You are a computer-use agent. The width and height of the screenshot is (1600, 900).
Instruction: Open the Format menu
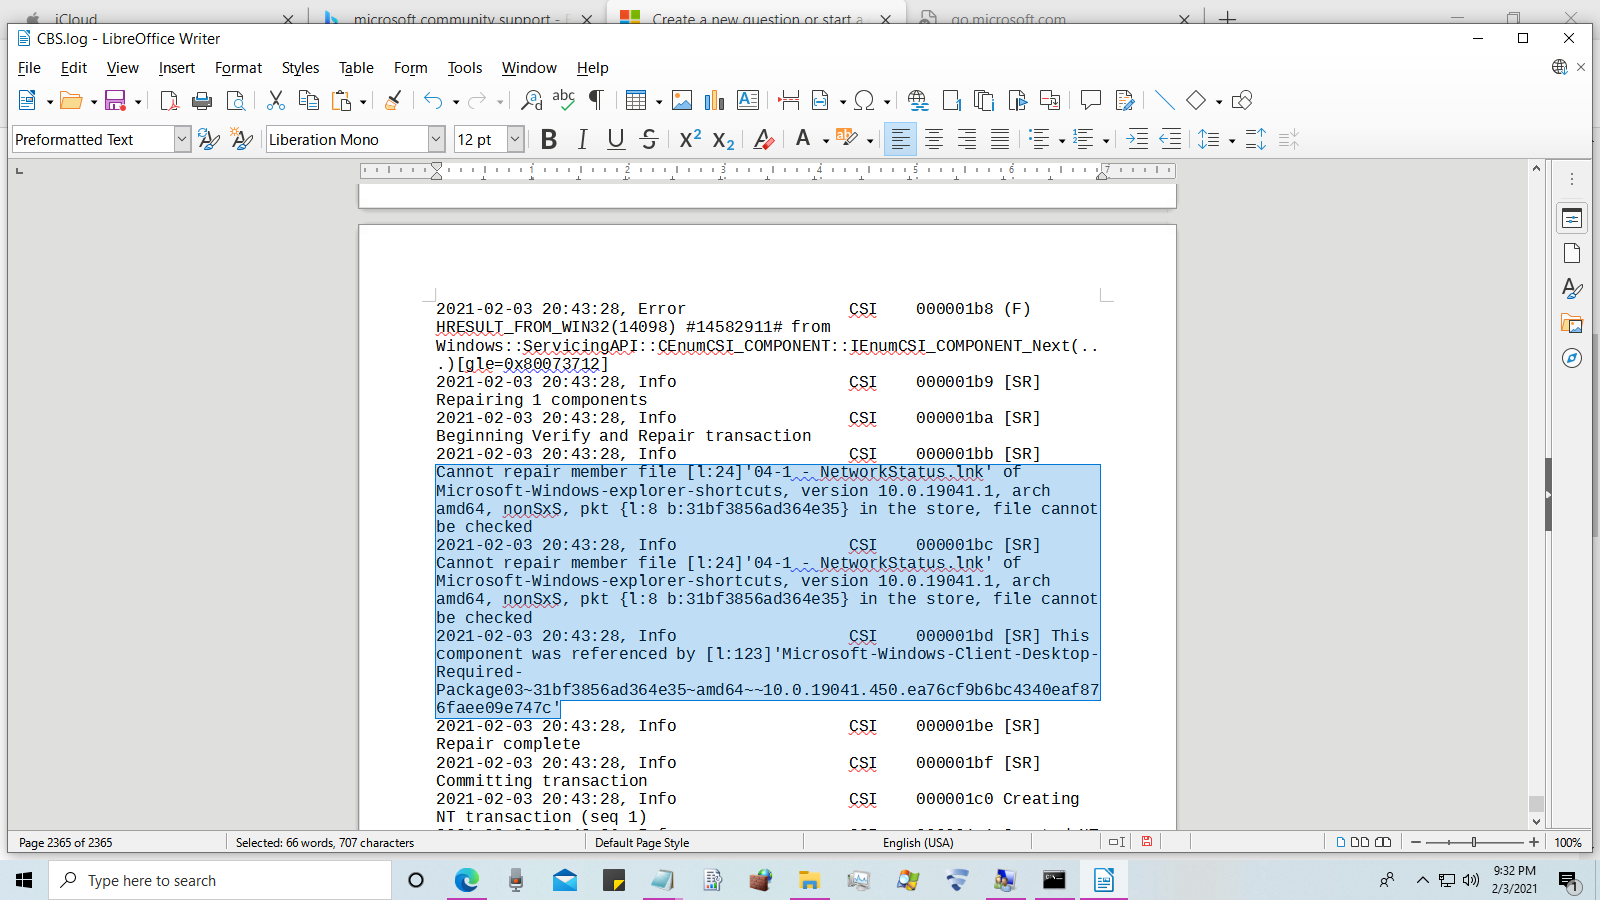click(238, 68)
